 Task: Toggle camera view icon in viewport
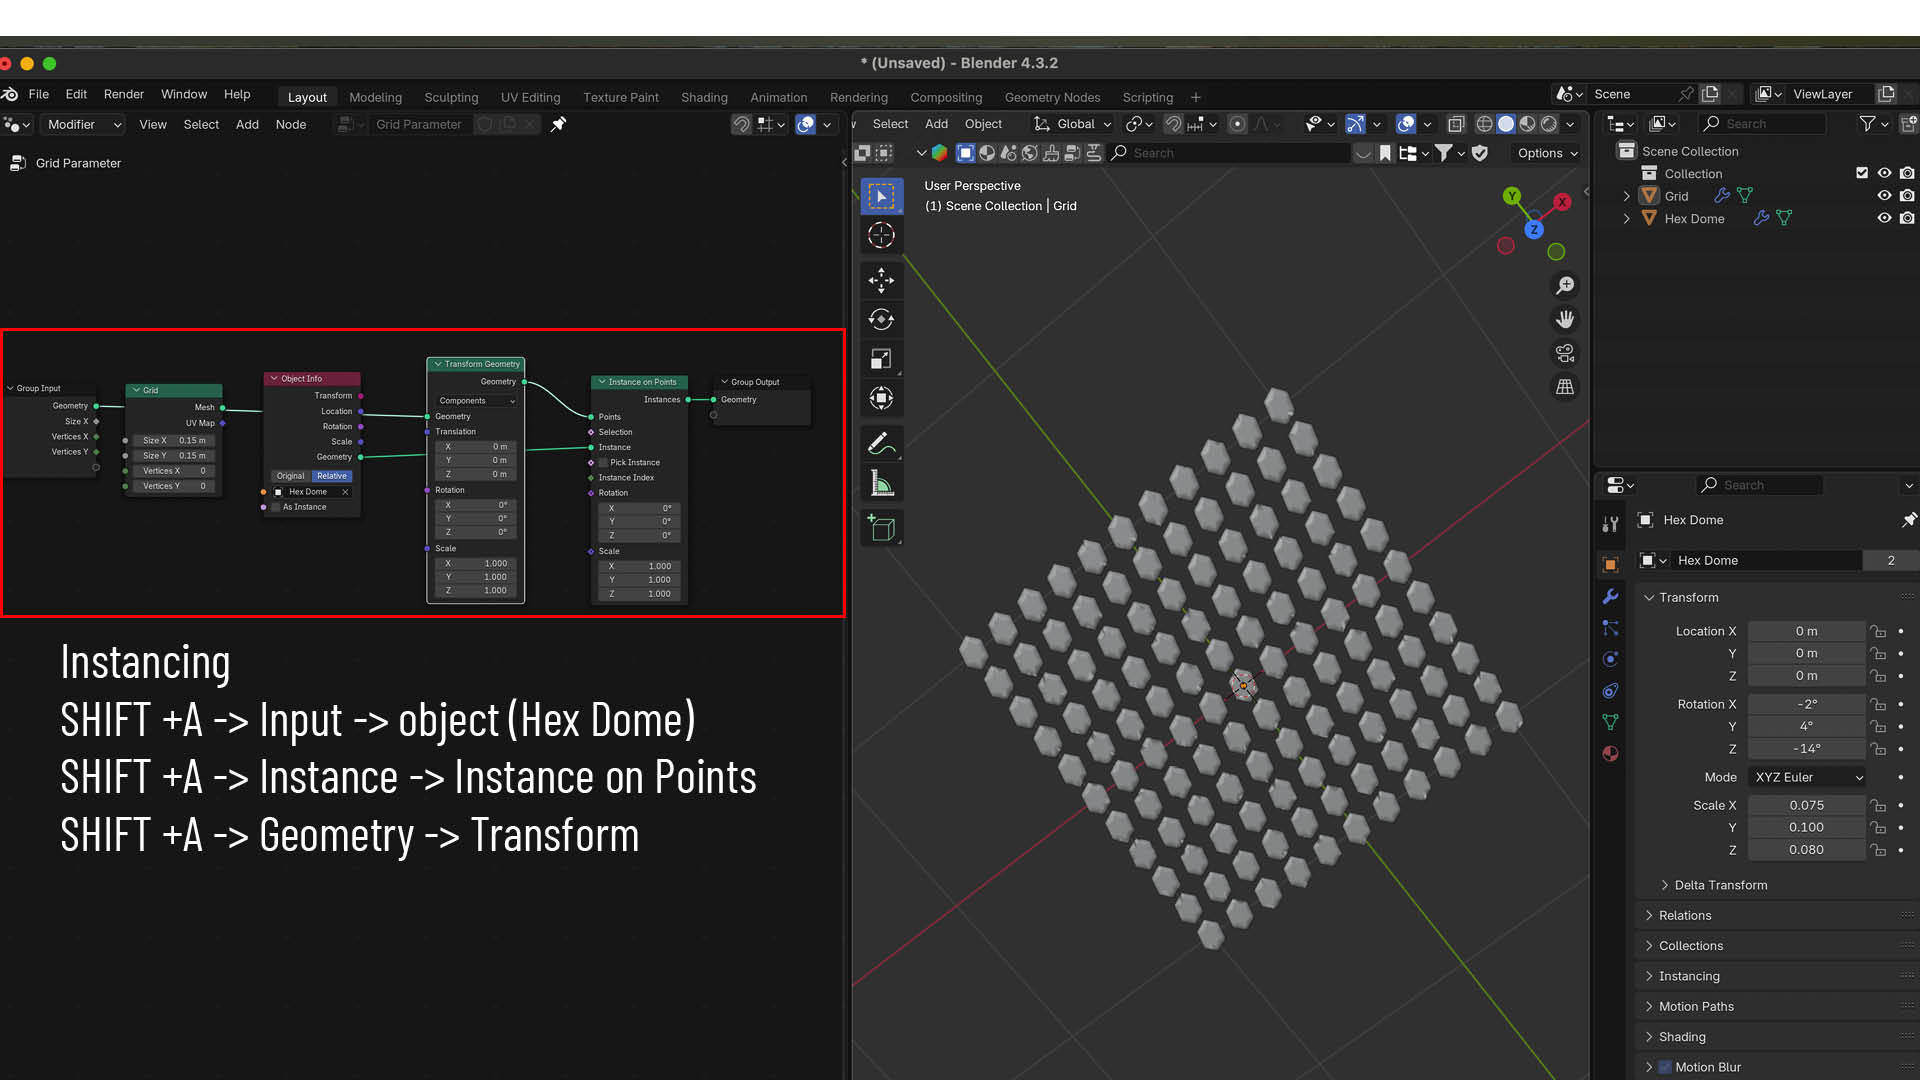[1565, 353]
